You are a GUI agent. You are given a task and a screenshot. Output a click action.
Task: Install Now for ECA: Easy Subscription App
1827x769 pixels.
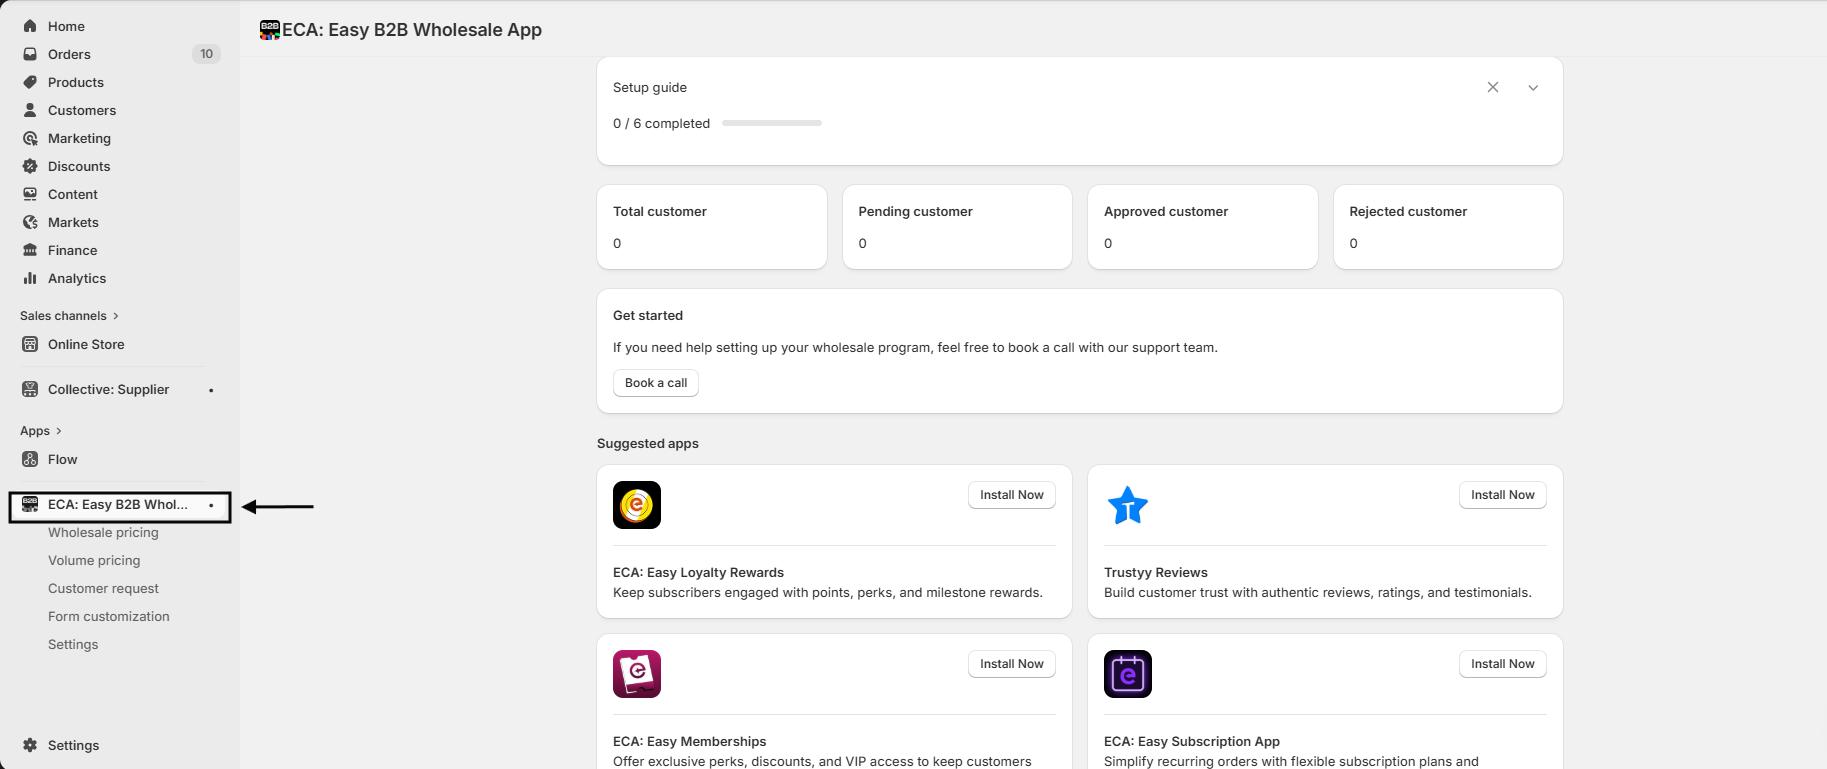(x=1502, y=664)
